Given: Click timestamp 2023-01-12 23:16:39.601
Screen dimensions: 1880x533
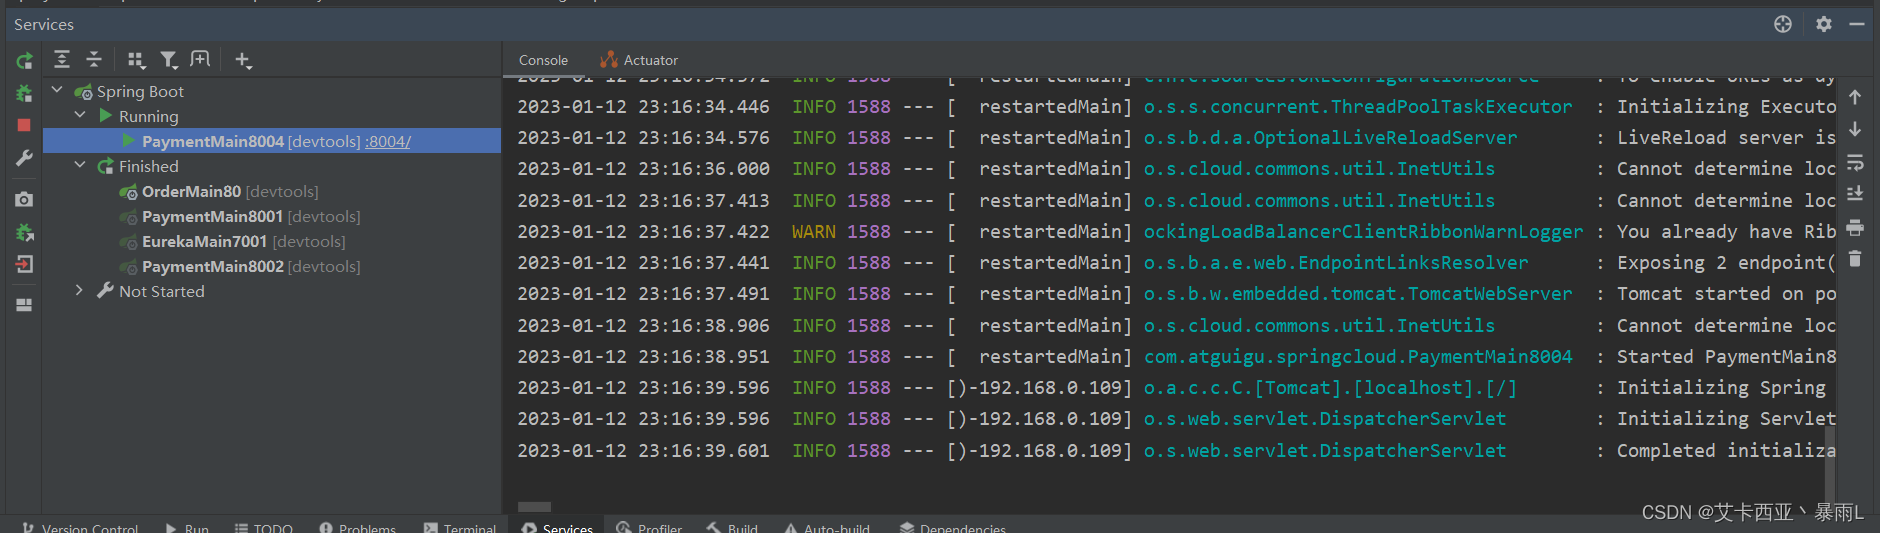Looking at the screenshot, I should coord(643,451).
